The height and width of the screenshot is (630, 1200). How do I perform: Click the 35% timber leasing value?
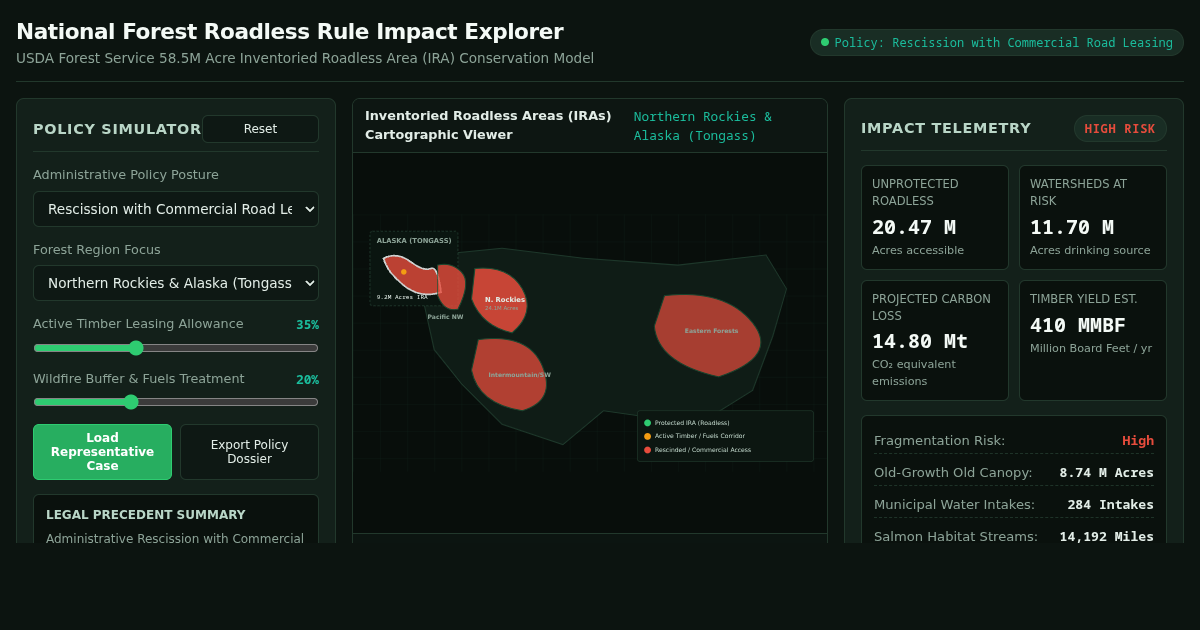click(x=307, y=325)
